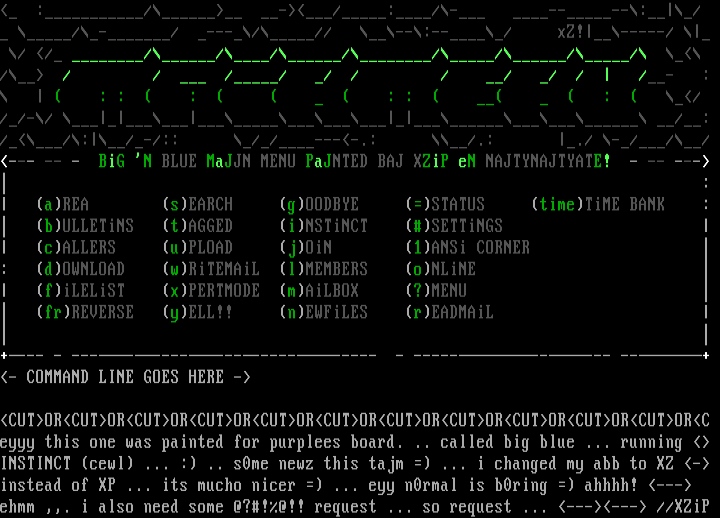
Task: Choose the (u)PLOAD option
Action: pos(197,247)
